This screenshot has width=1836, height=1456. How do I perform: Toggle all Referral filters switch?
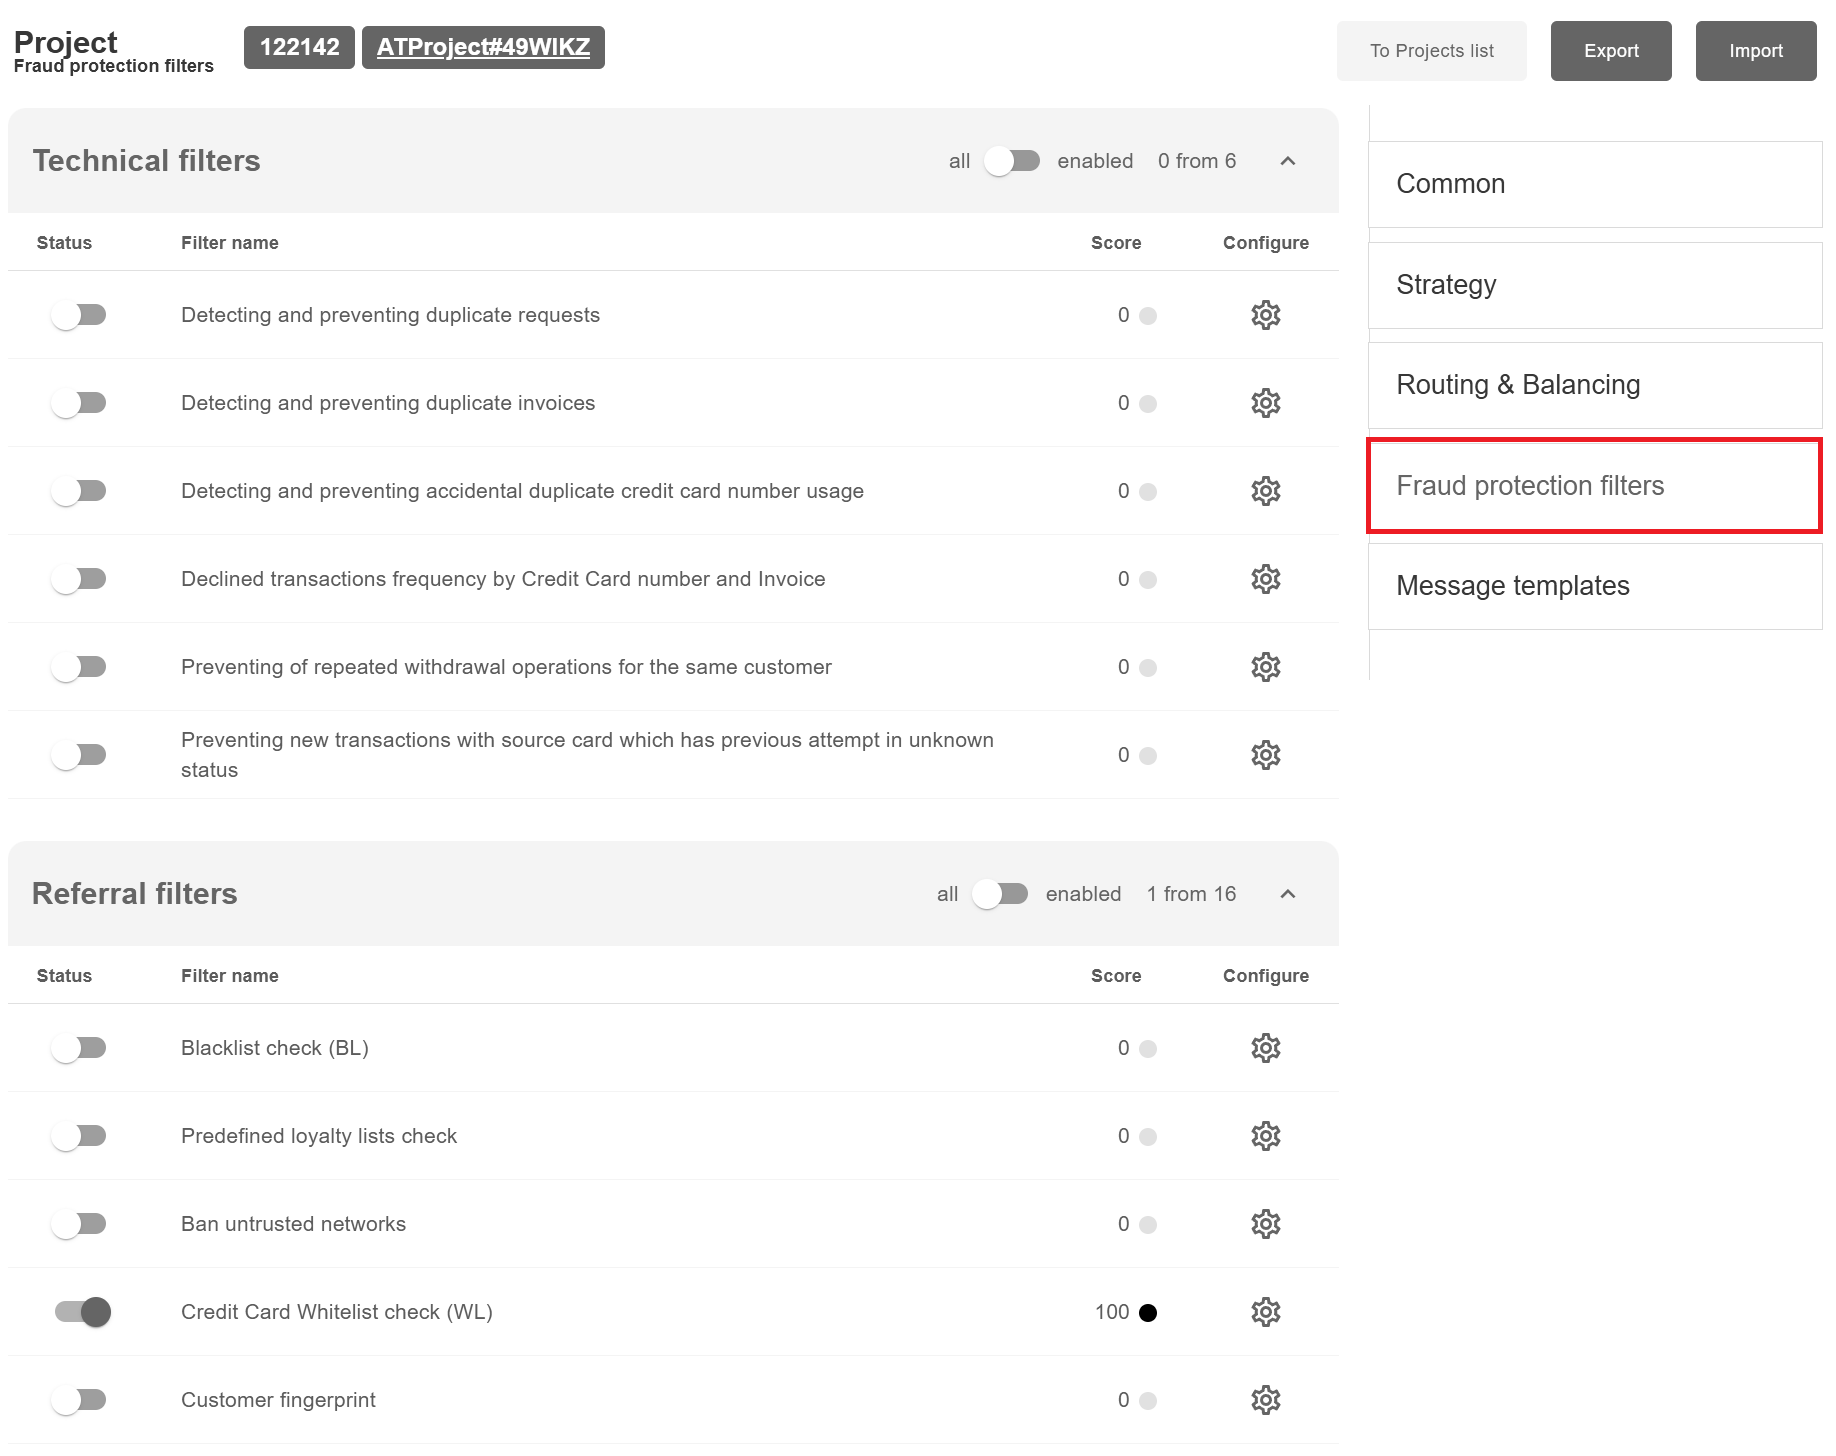[x=1000, y=894]
